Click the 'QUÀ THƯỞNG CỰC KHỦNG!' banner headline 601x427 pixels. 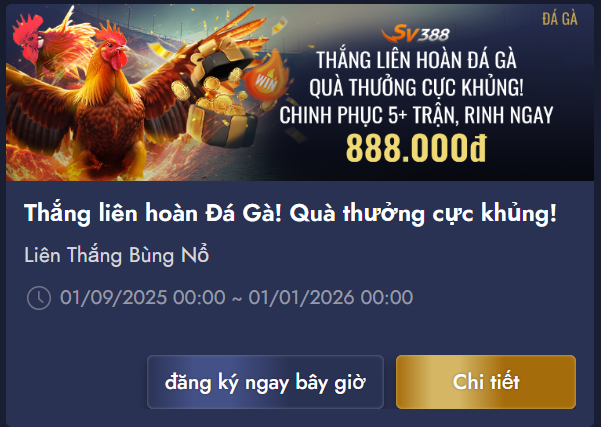pos(416,87)
